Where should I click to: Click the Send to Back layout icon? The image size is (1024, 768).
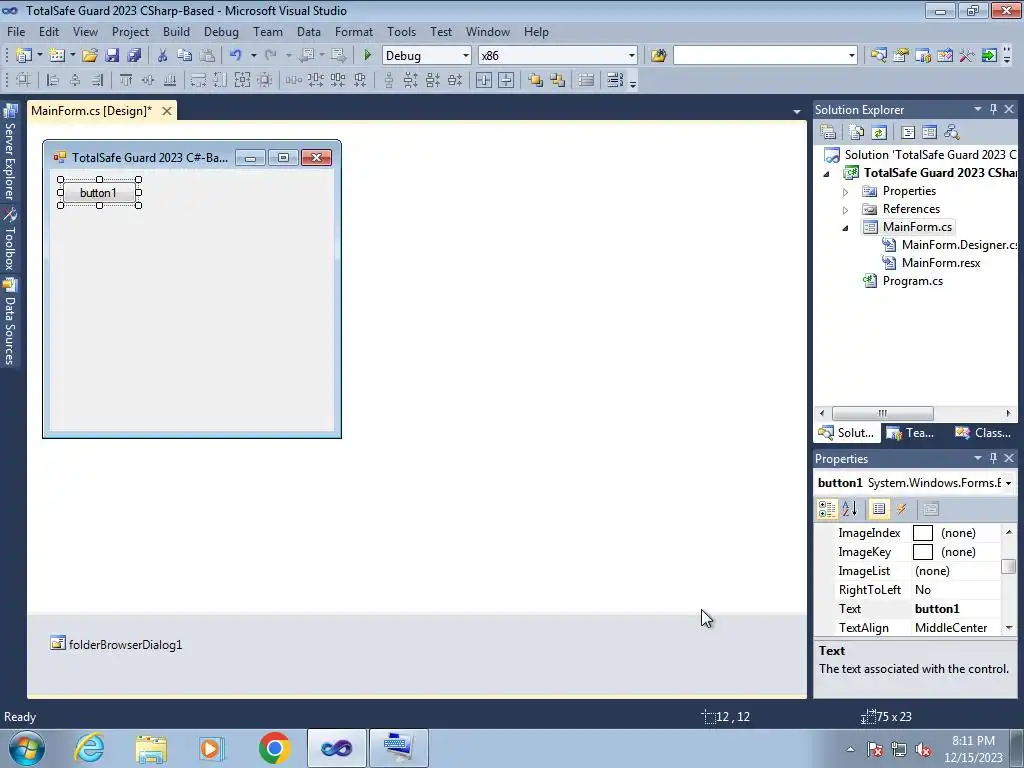point(558,80)
